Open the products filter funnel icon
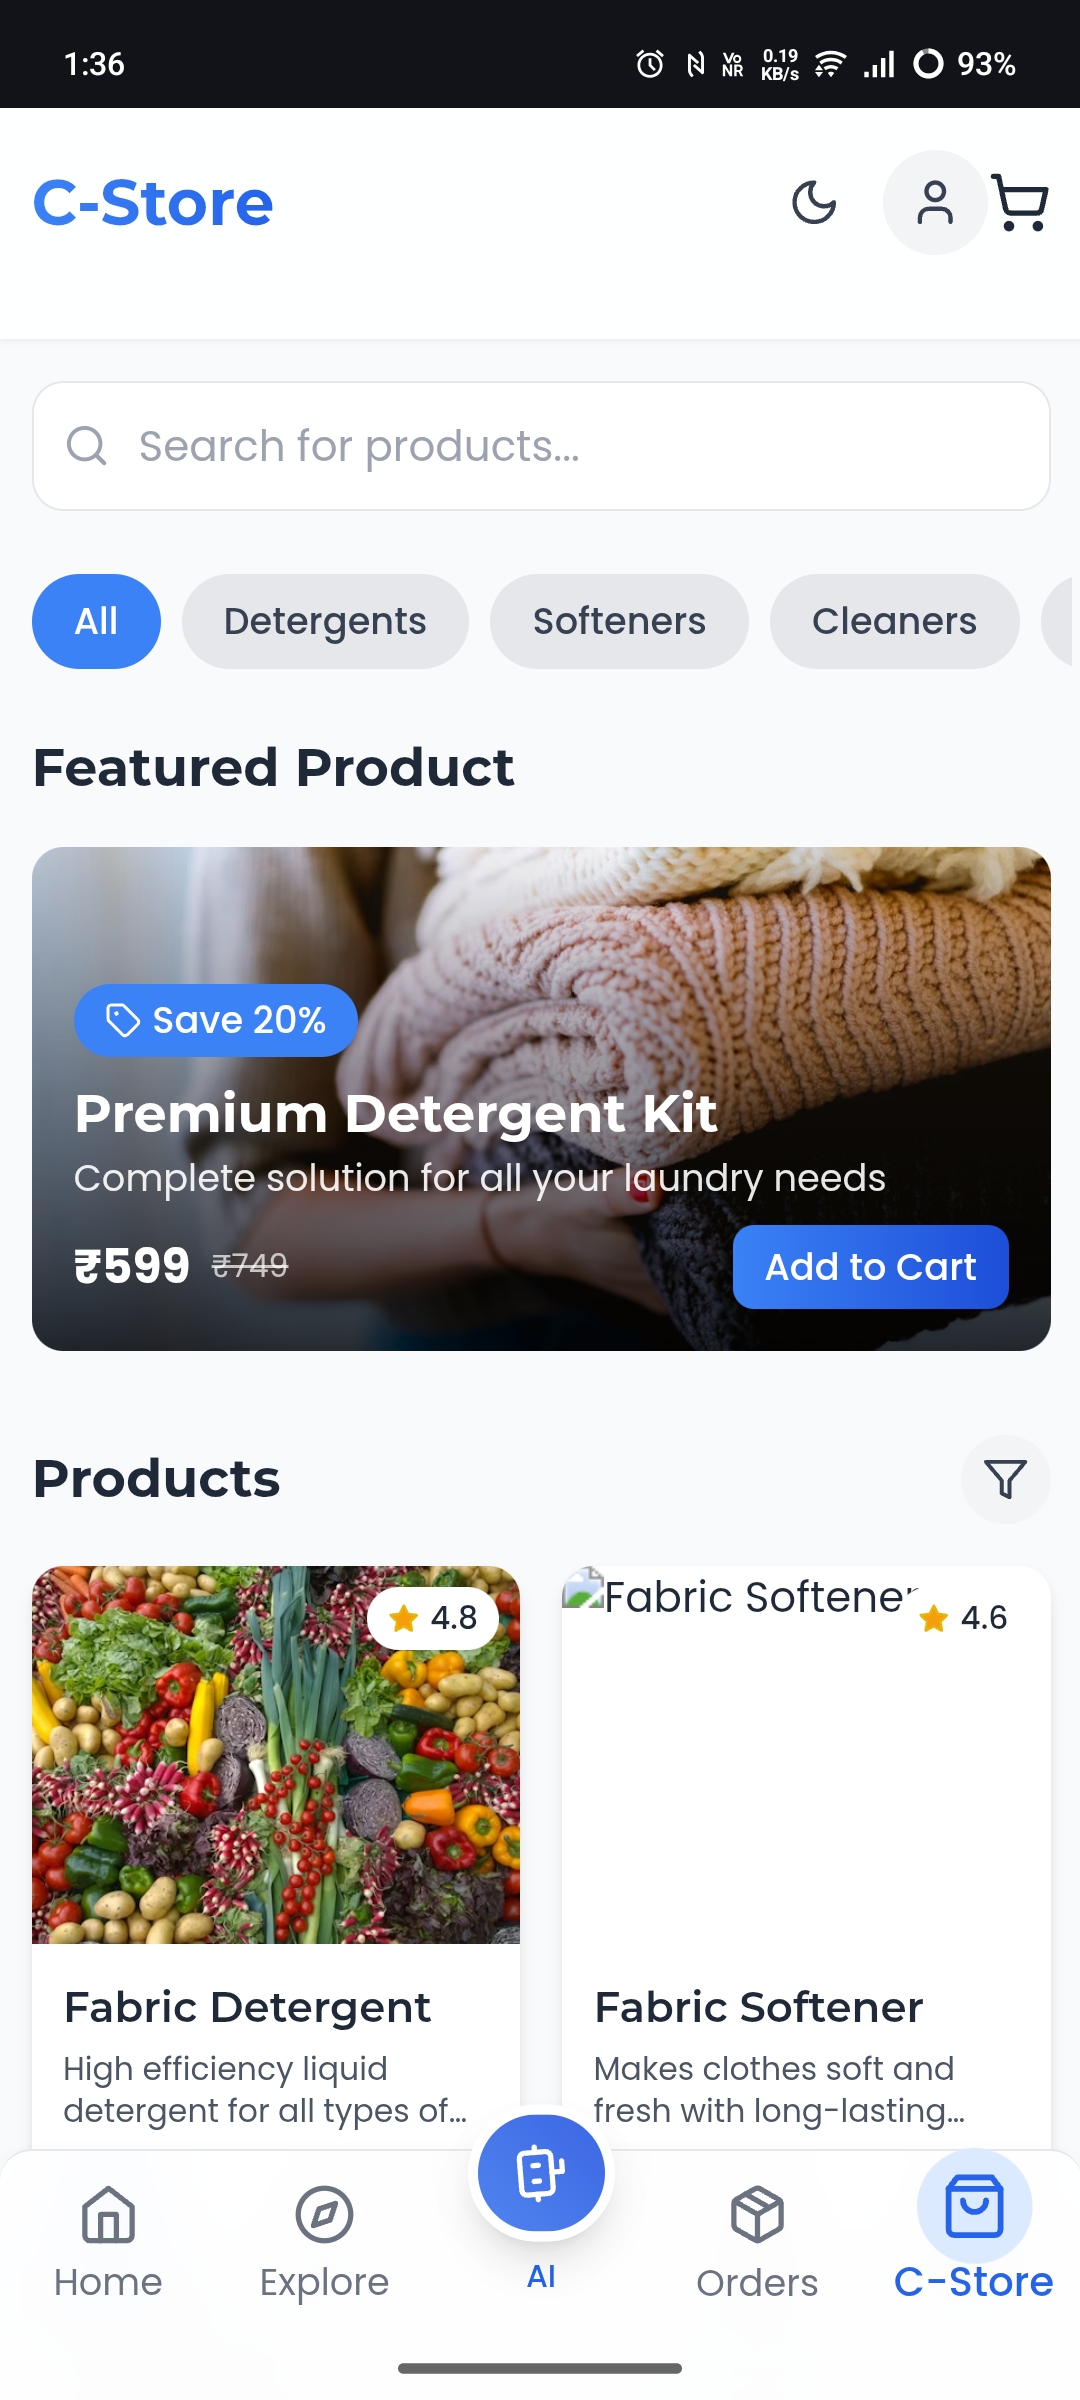1080x2400 pixels. (x=1005, y=1479)
